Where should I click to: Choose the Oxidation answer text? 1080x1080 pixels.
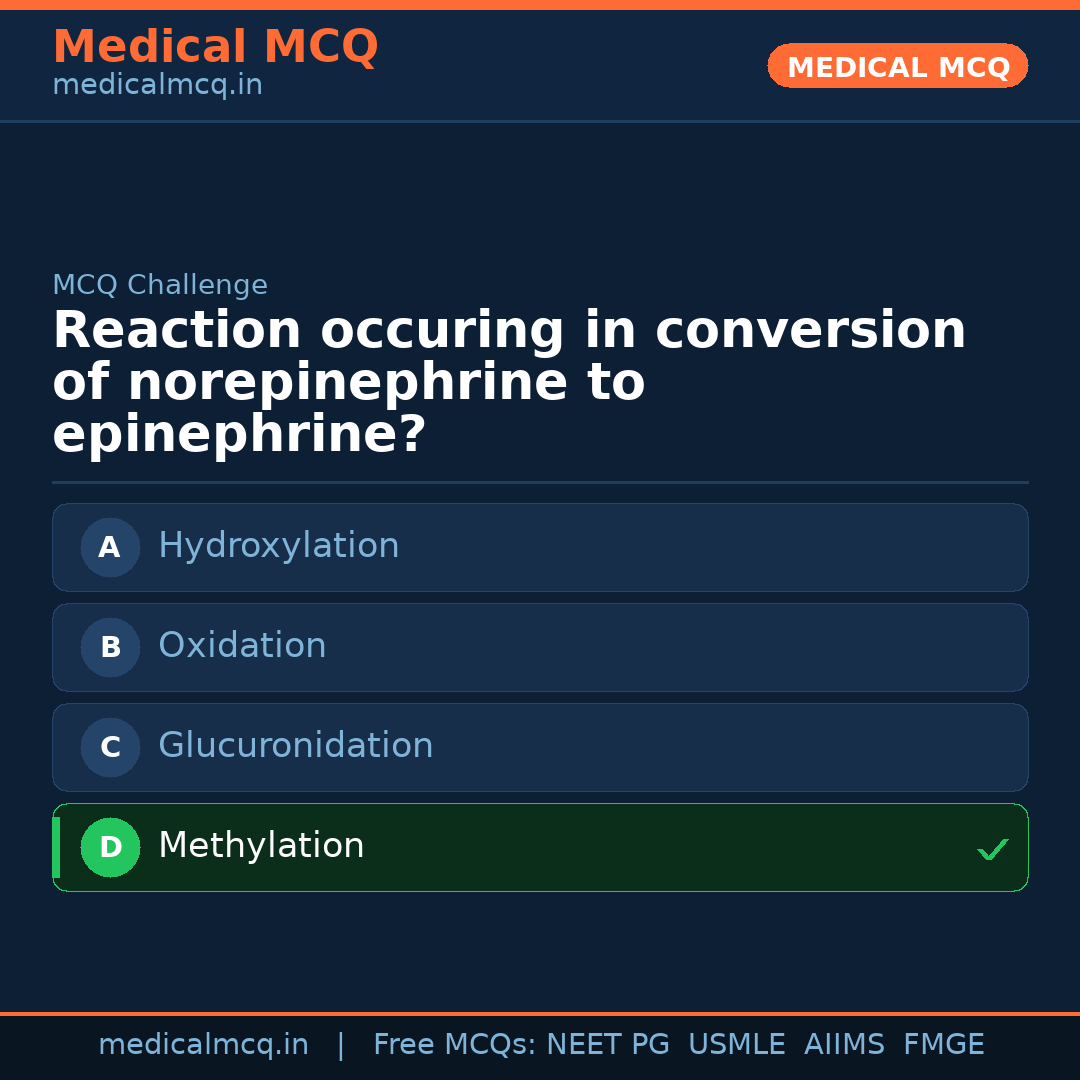click(242, 646)
